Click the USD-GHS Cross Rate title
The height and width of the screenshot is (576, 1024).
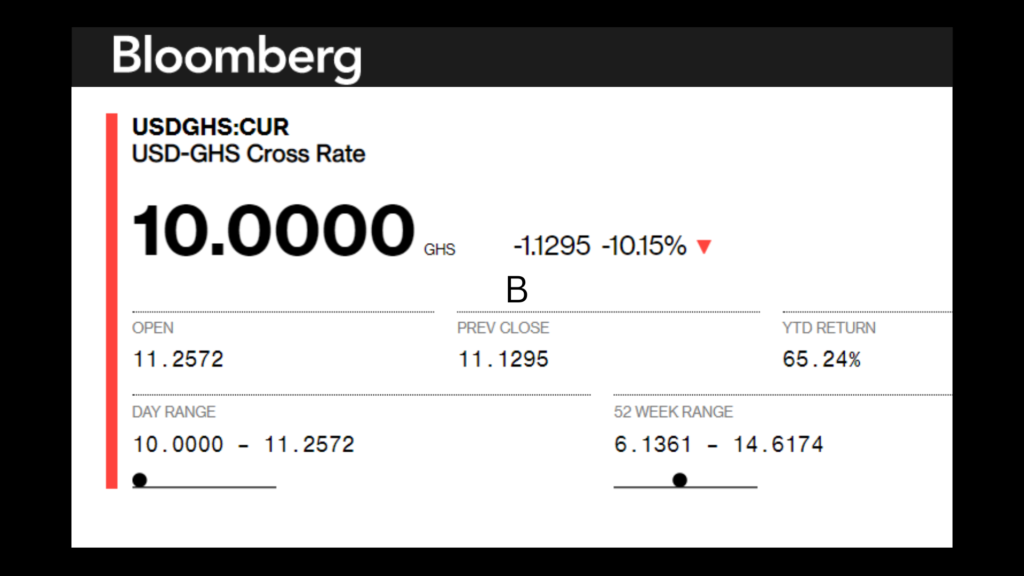pyautogui.click(x=248, y=154)
